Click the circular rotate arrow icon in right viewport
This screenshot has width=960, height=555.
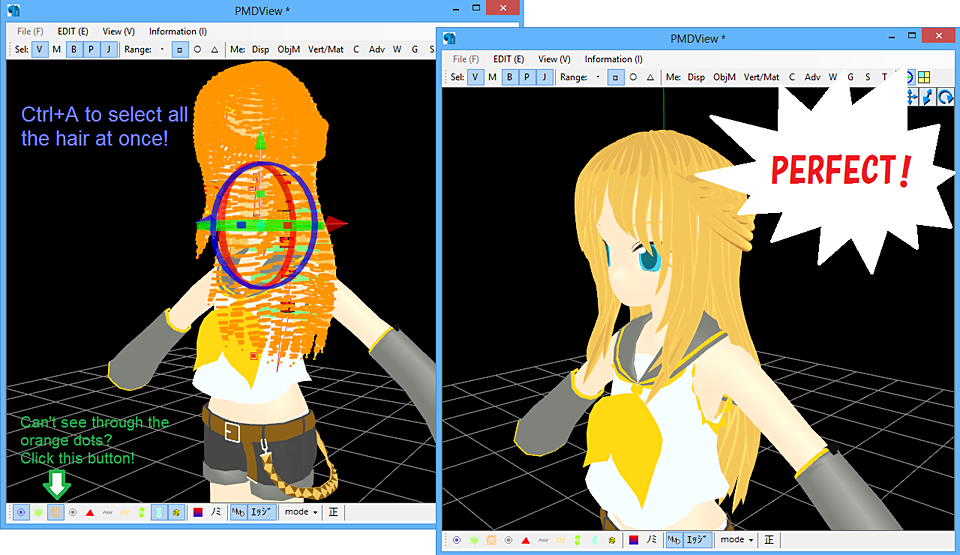tap(946, 97)
